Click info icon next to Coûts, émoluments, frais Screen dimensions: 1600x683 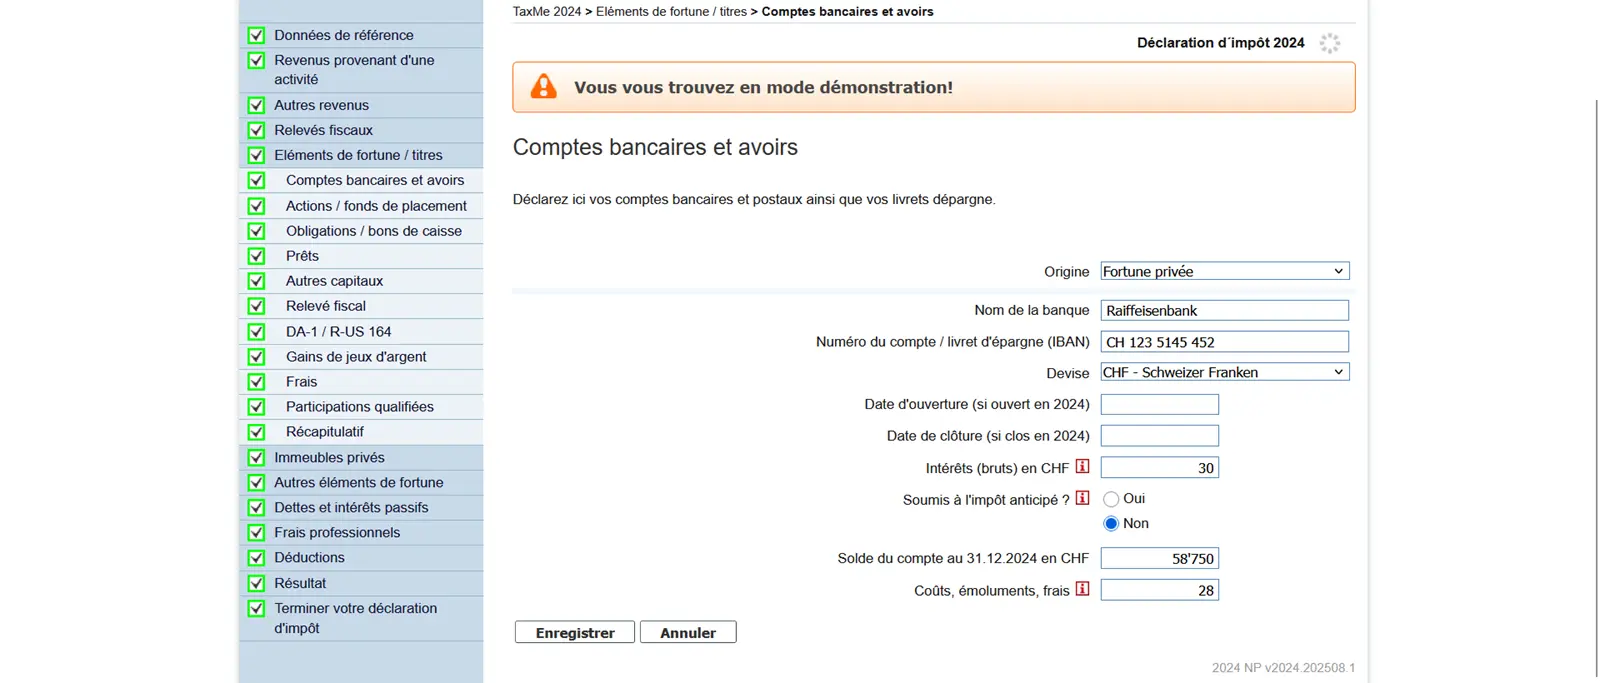[x=1082, y=589]
